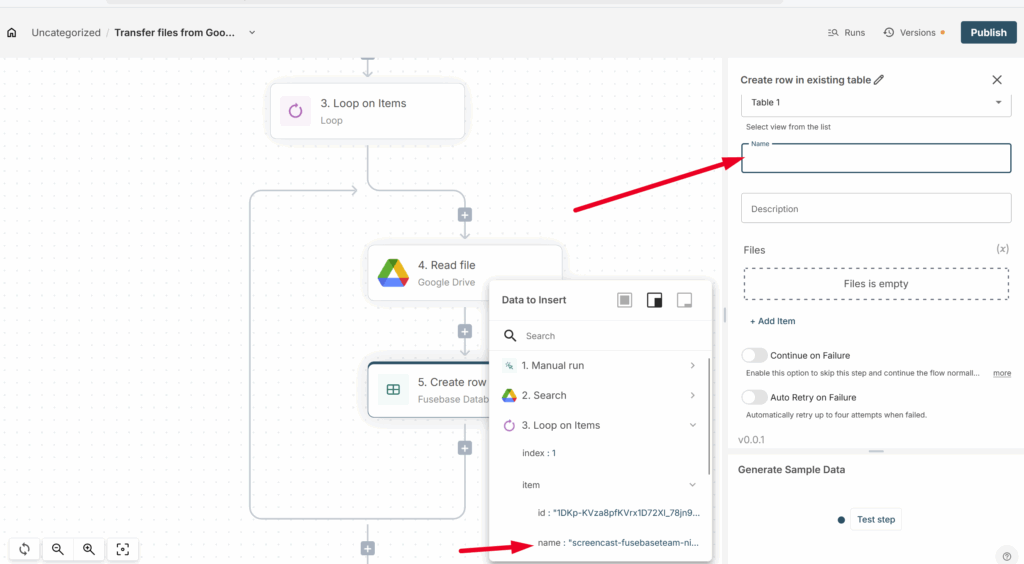Image resolution: width=1024 pixels, height=564 pixels.
Task: Open the Runs page
Action: (x=846, y=33)
